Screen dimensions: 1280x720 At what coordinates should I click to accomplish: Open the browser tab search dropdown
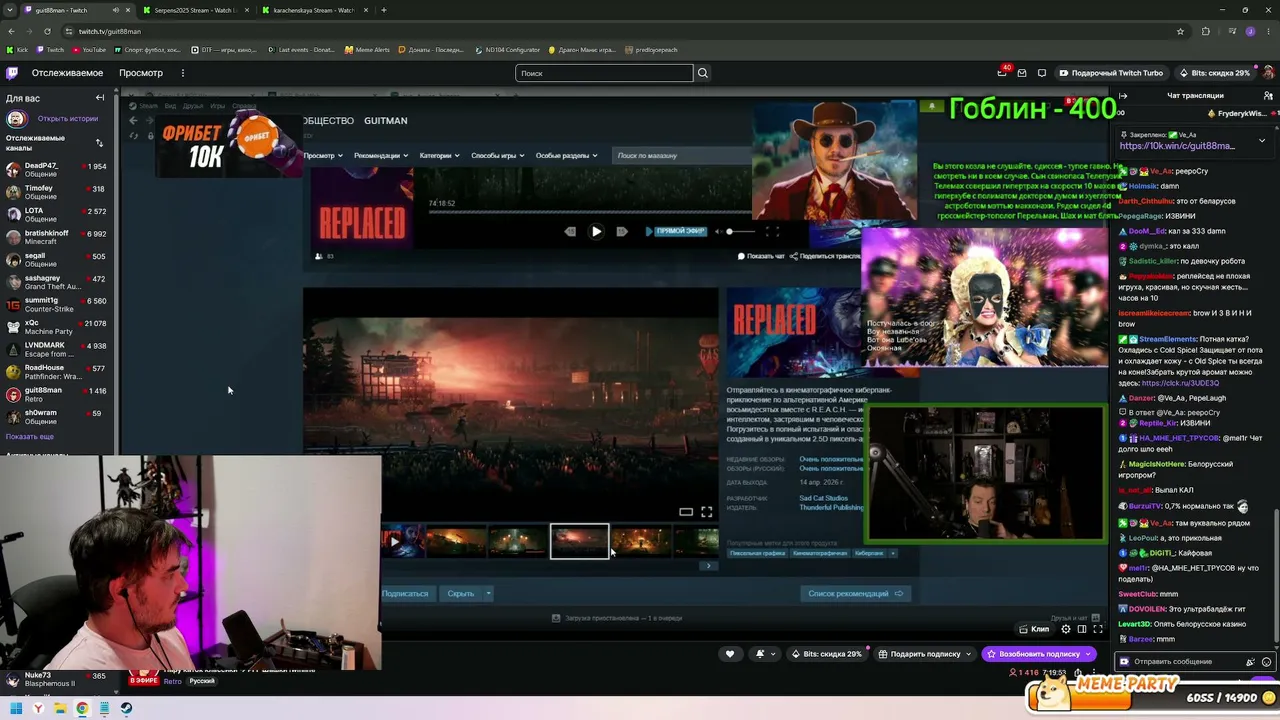click(x=10, y=10)
